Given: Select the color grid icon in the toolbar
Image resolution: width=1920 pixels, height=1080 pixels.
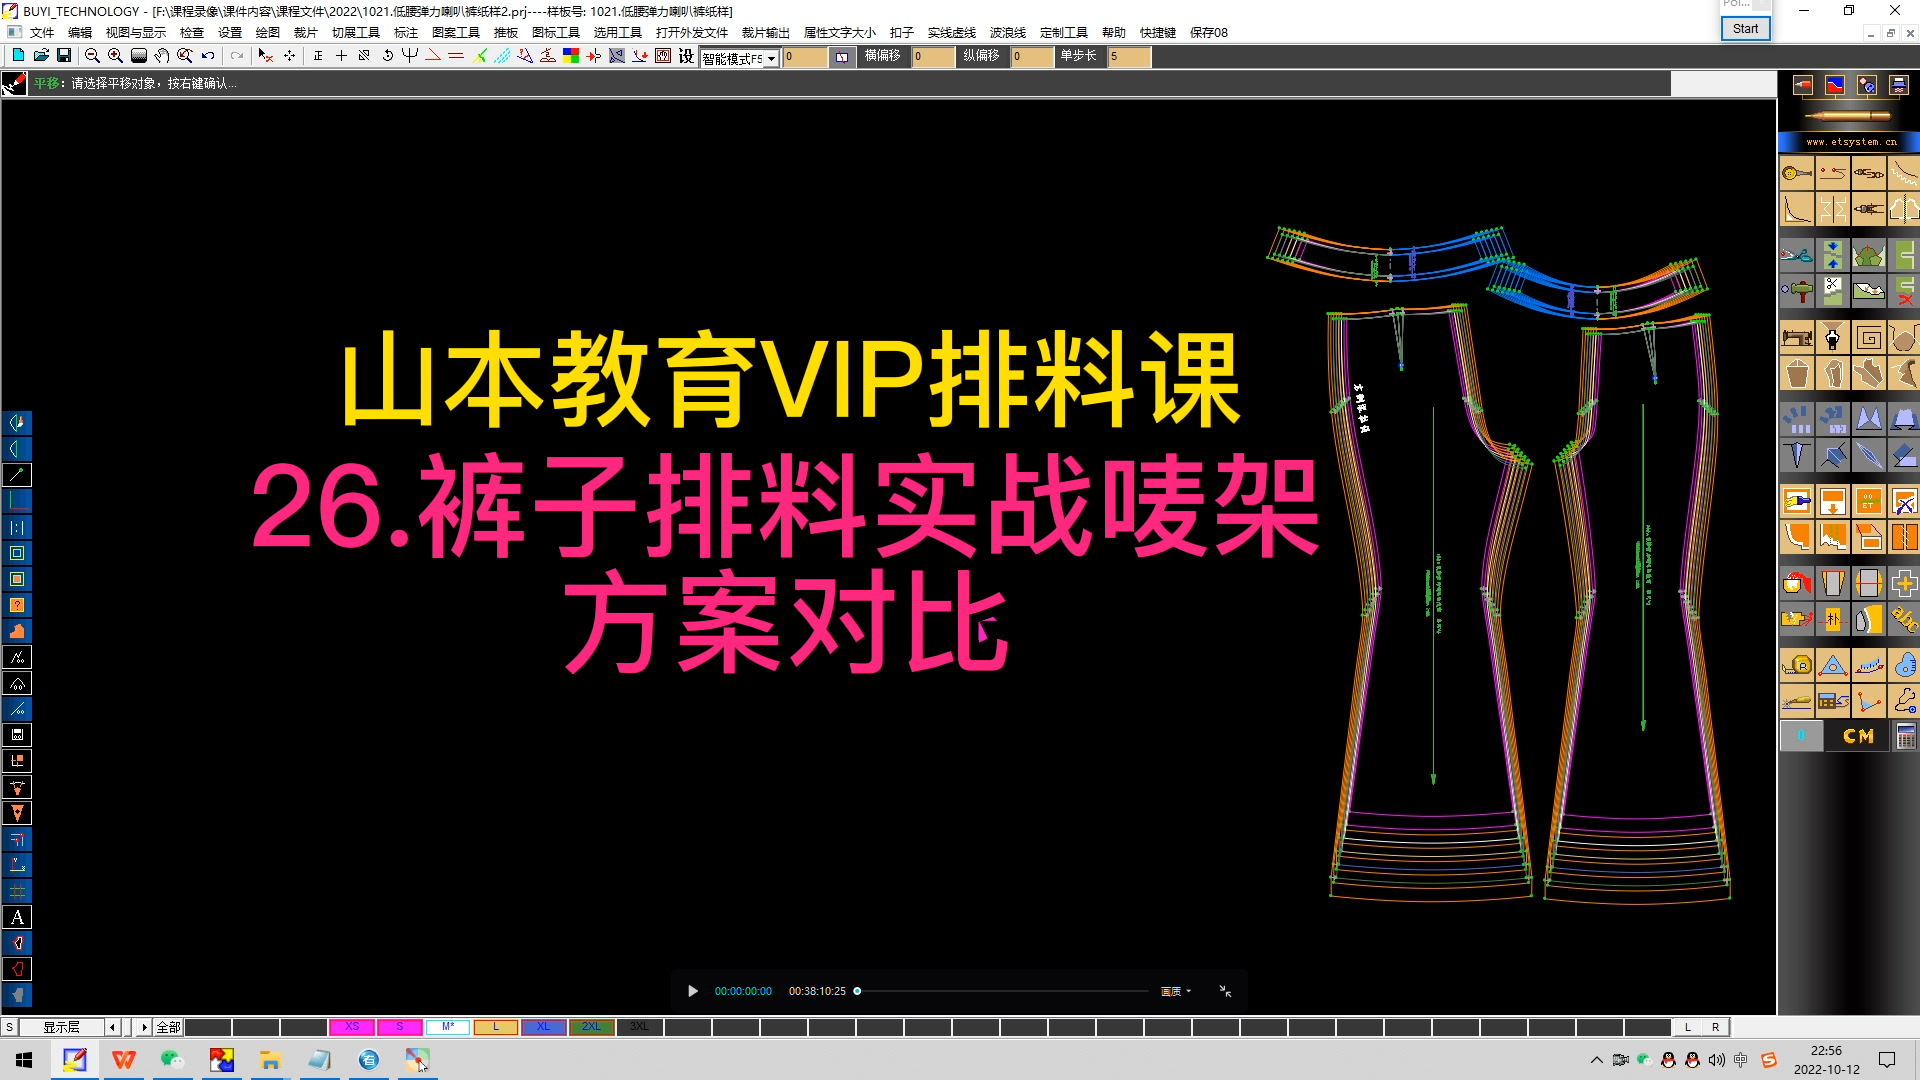Looking at the screenshot, I should (570, 56).
